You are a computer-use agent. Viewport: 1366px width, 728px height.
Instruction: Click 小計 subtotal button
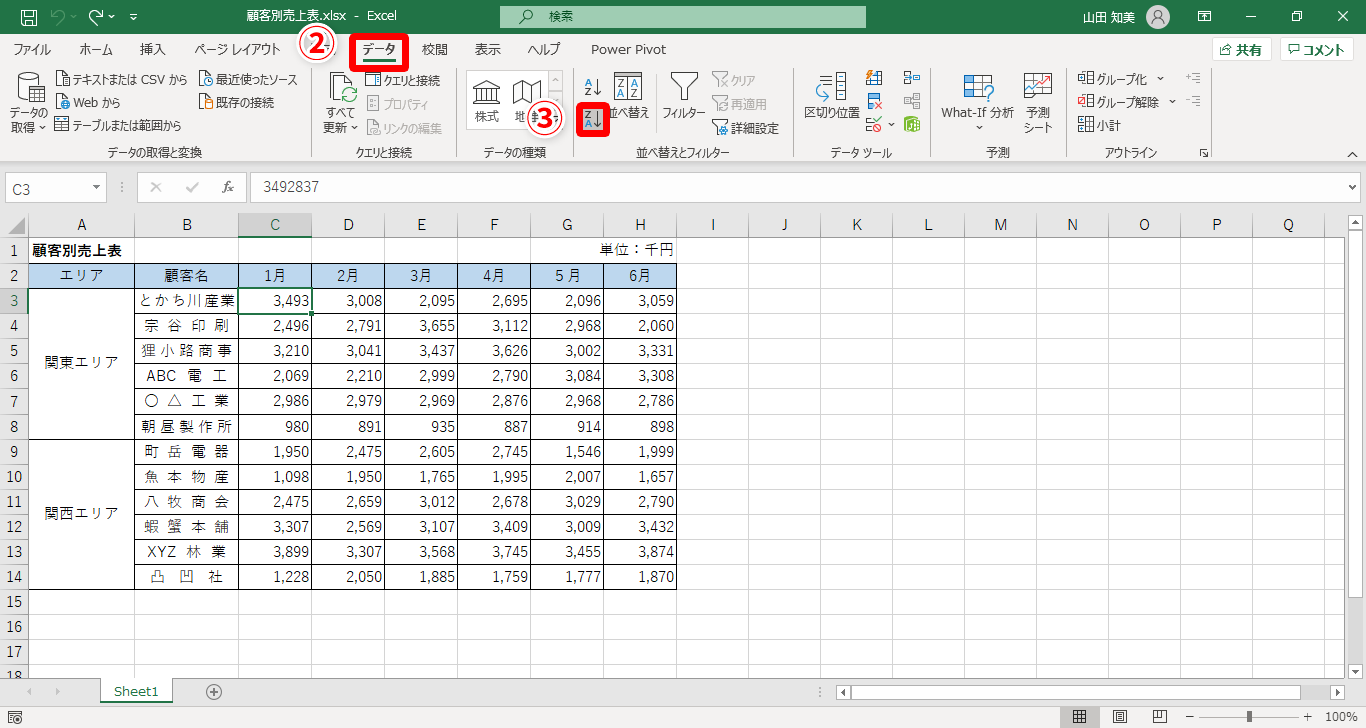(x=1099, y=125)
